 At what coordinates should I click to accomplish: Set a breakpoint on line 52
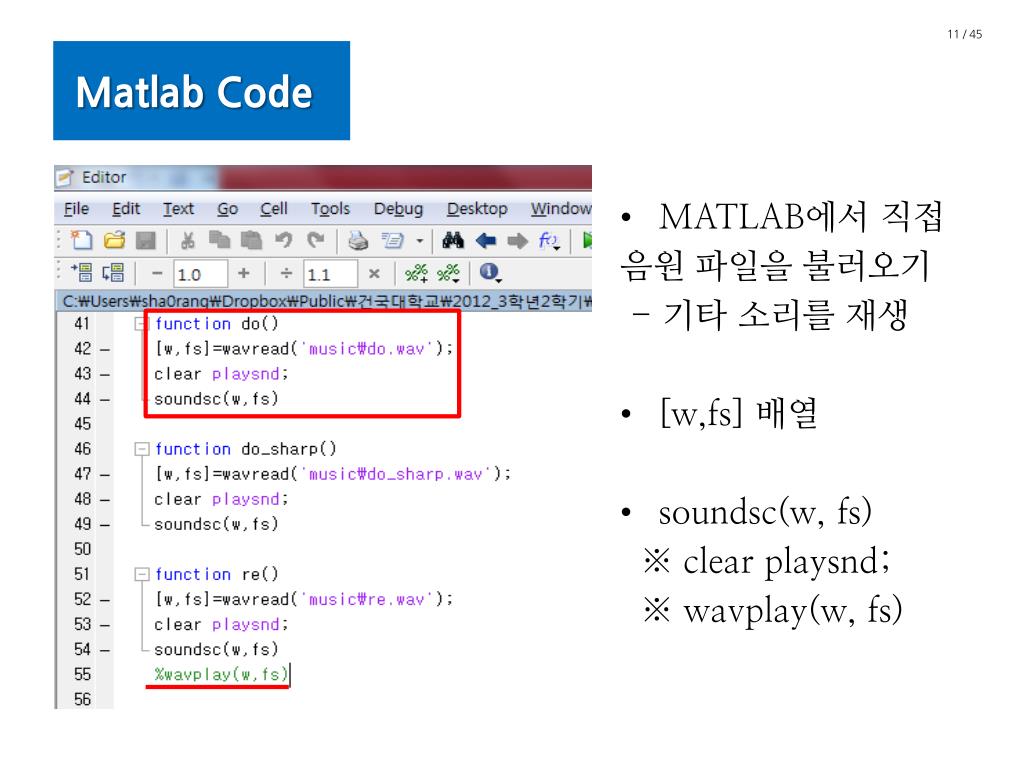[x=104, y=600]
